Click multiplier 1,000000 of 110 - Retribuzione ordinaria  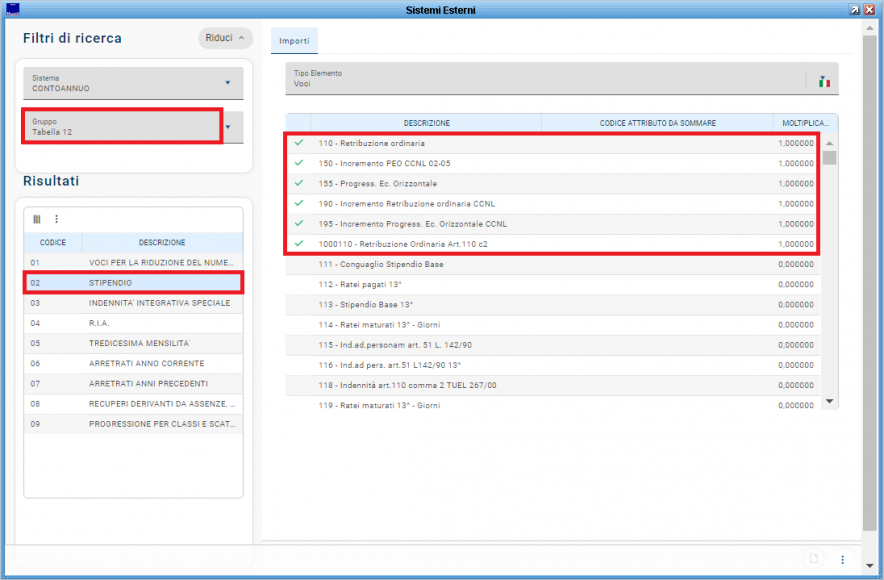(795, 143)
